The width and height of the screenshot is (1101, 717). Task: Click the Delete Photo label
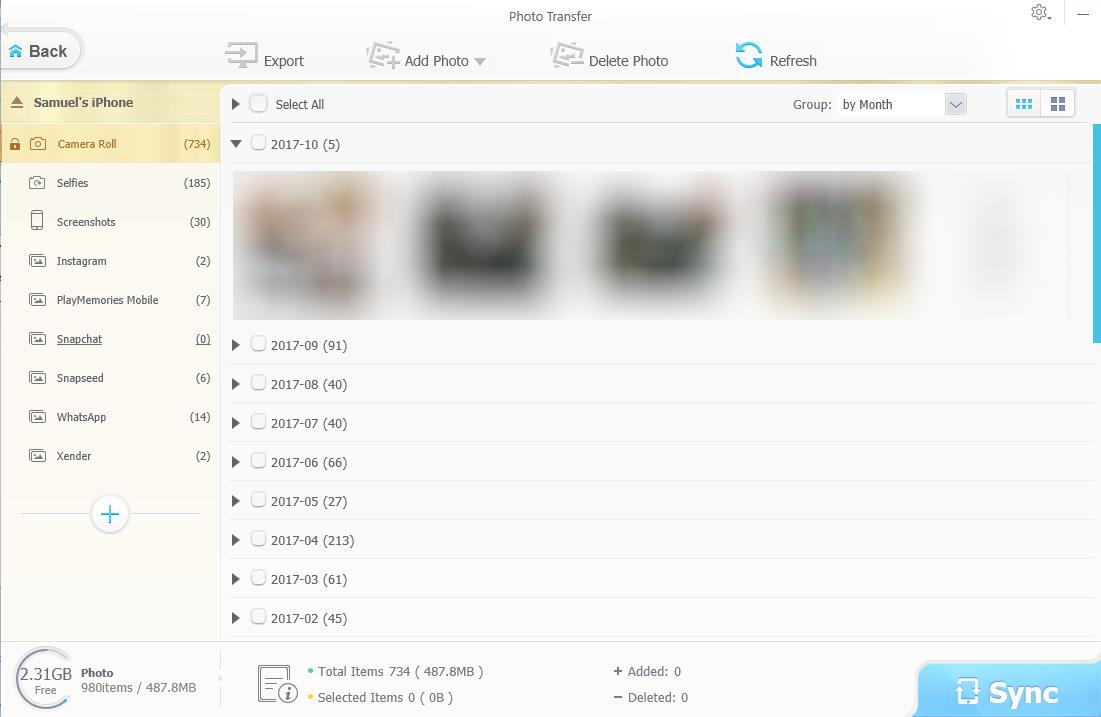pyautogui.click(x=628, y=61)
